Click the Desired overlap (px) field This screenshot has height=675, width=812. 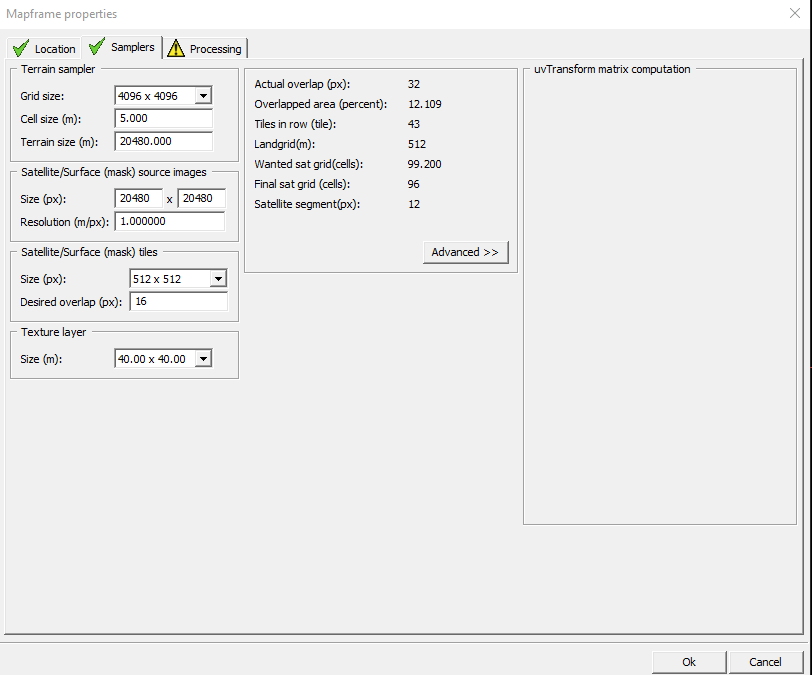[x=178, y=301]
